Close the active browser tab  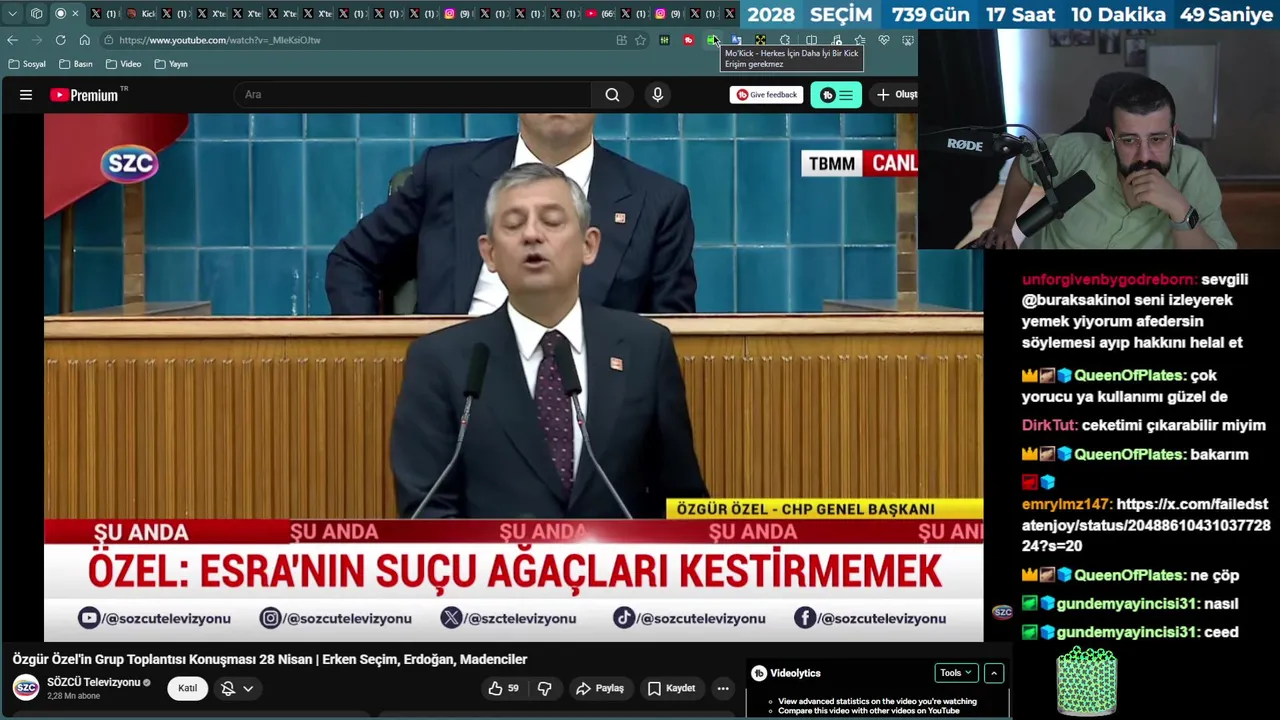point(75,14)
